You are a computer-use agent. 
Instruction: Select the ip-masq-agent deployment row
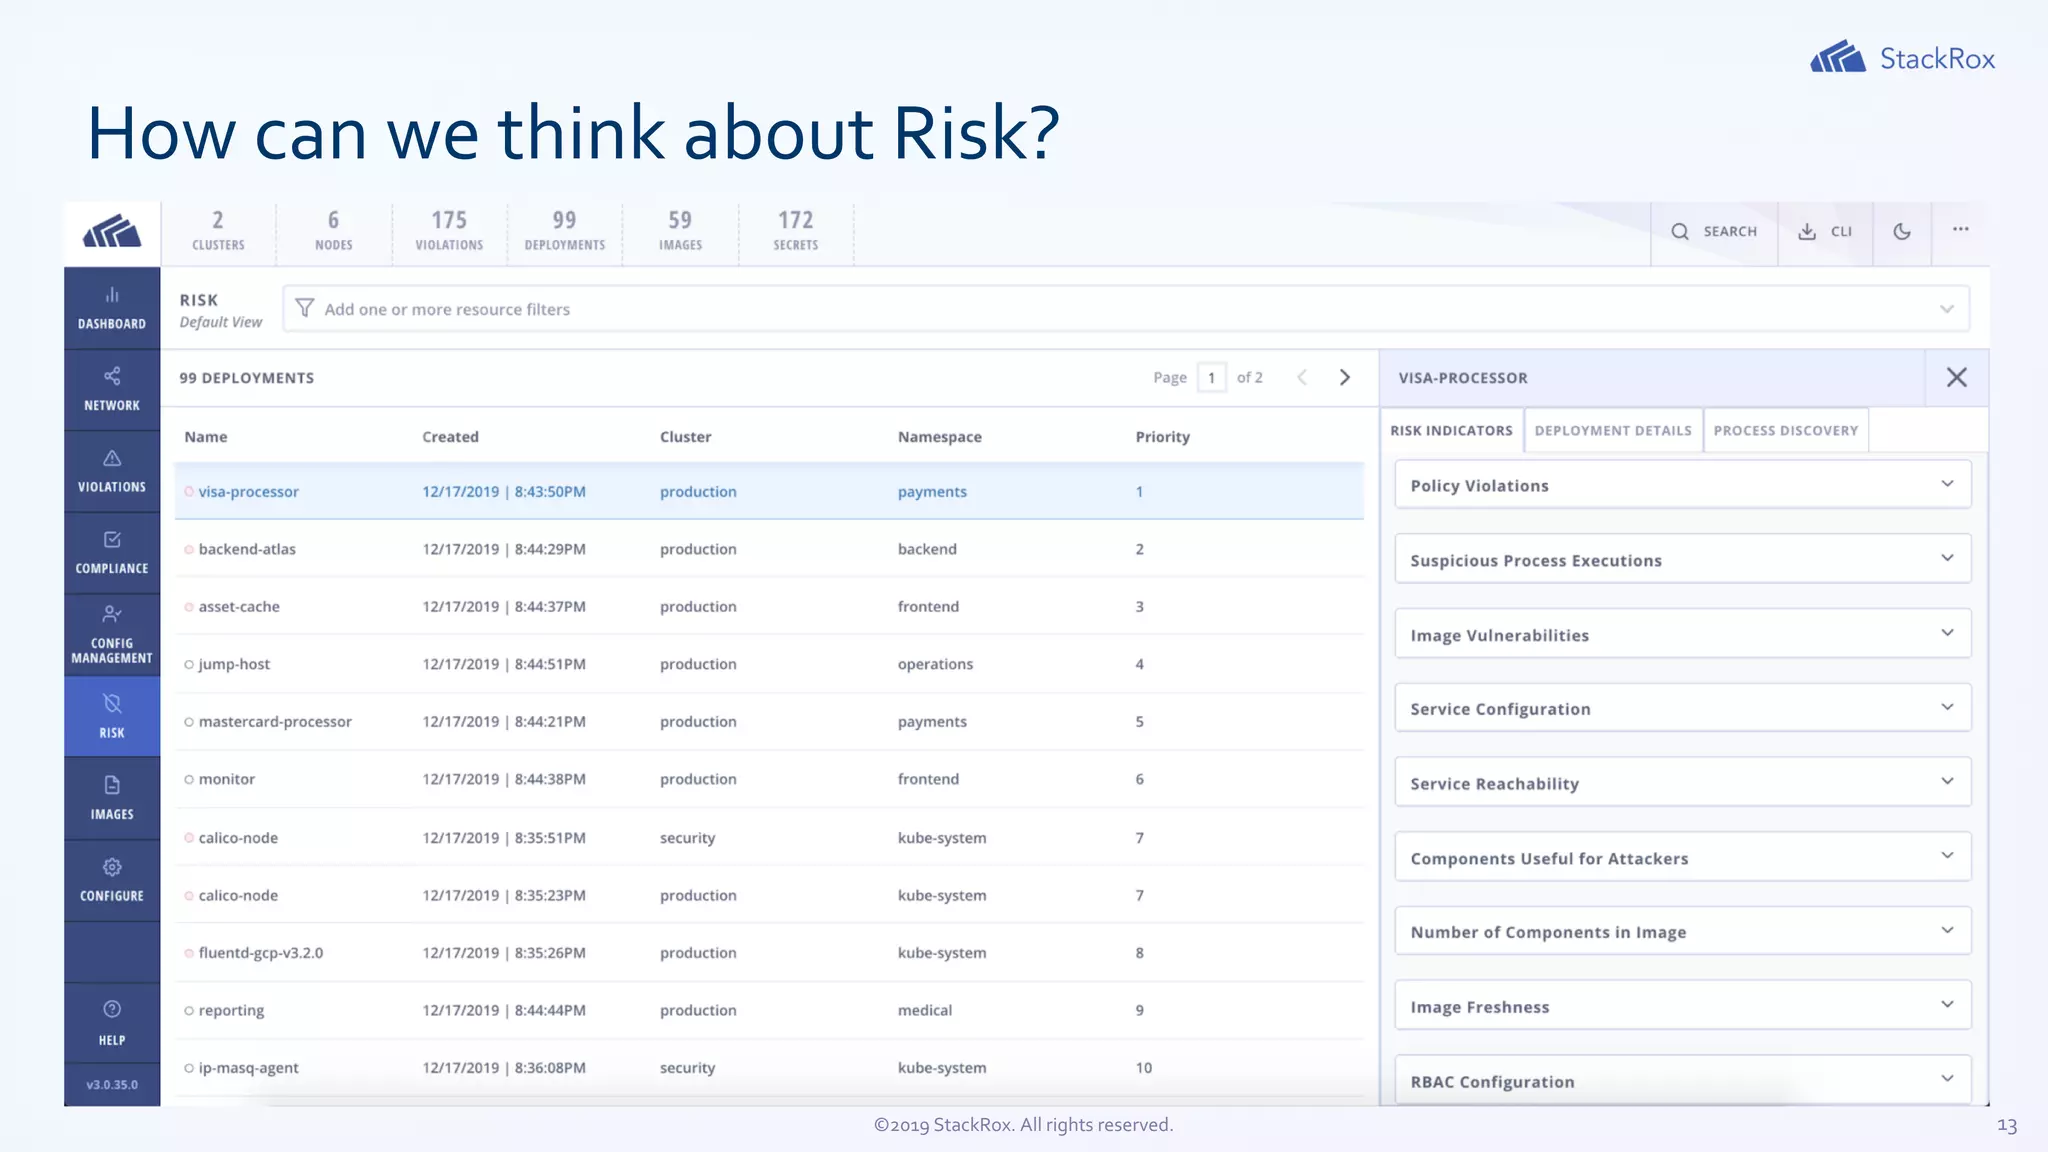pos(769,1068)
